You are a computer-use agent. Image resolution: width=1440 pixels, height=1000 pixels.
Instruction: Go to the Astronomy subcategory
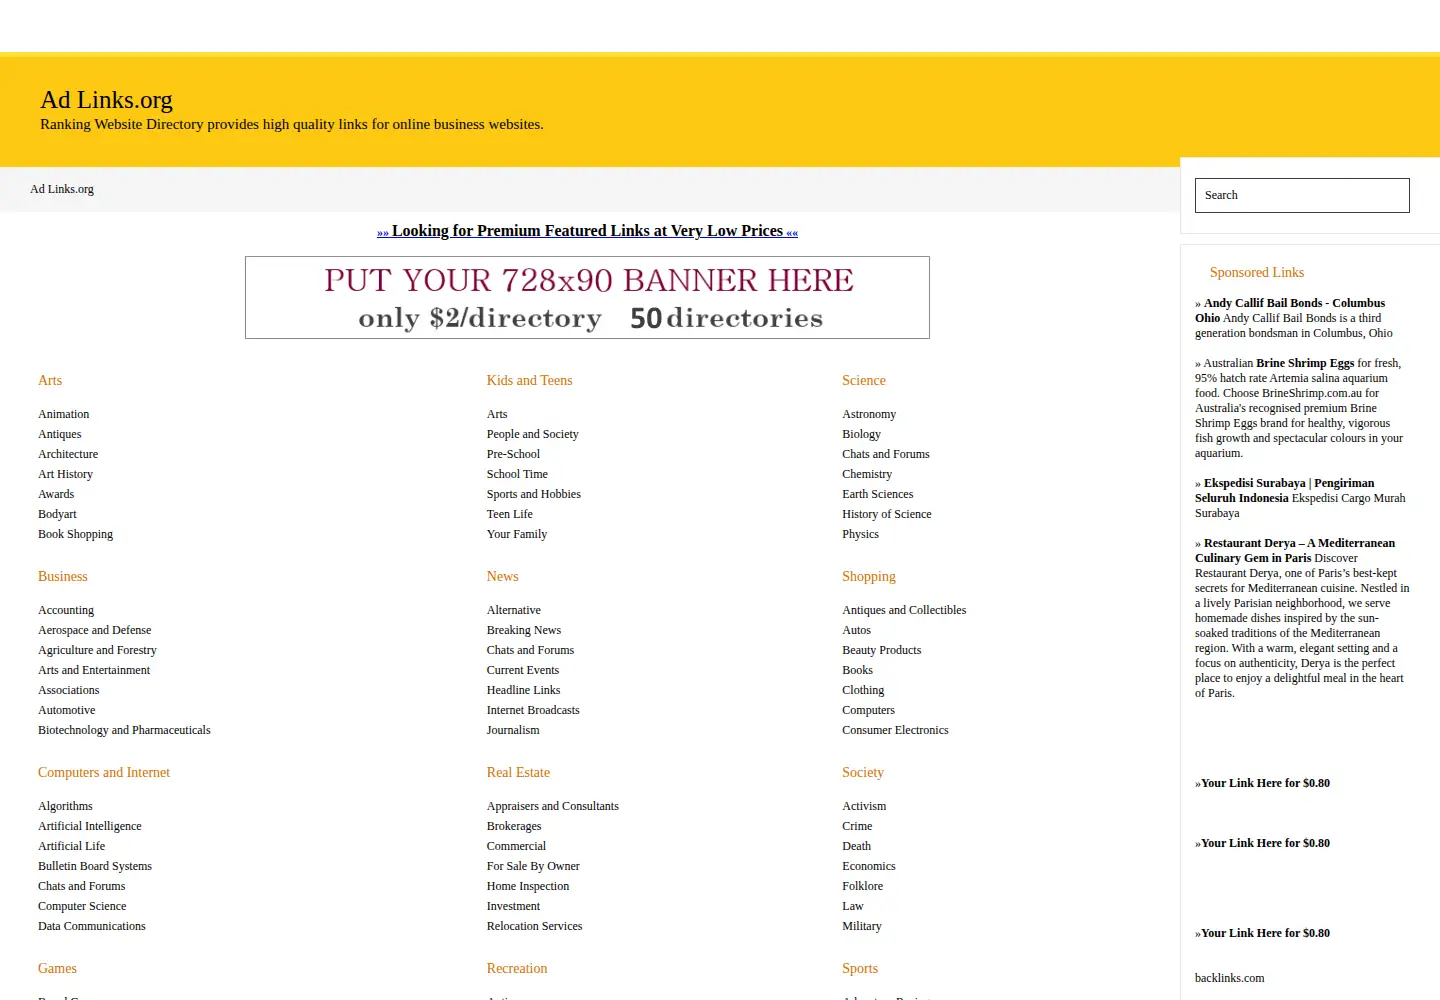coord(869,414)
